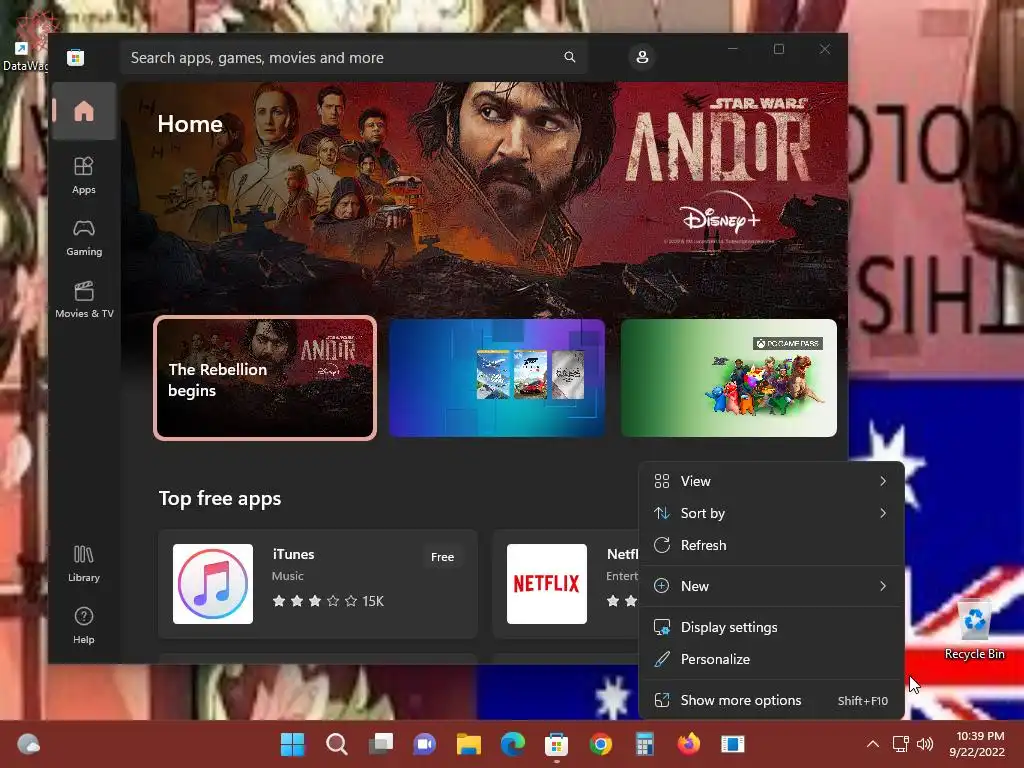Launch Firefox from taskbar

pyautogui.click(x=688, y=744)
